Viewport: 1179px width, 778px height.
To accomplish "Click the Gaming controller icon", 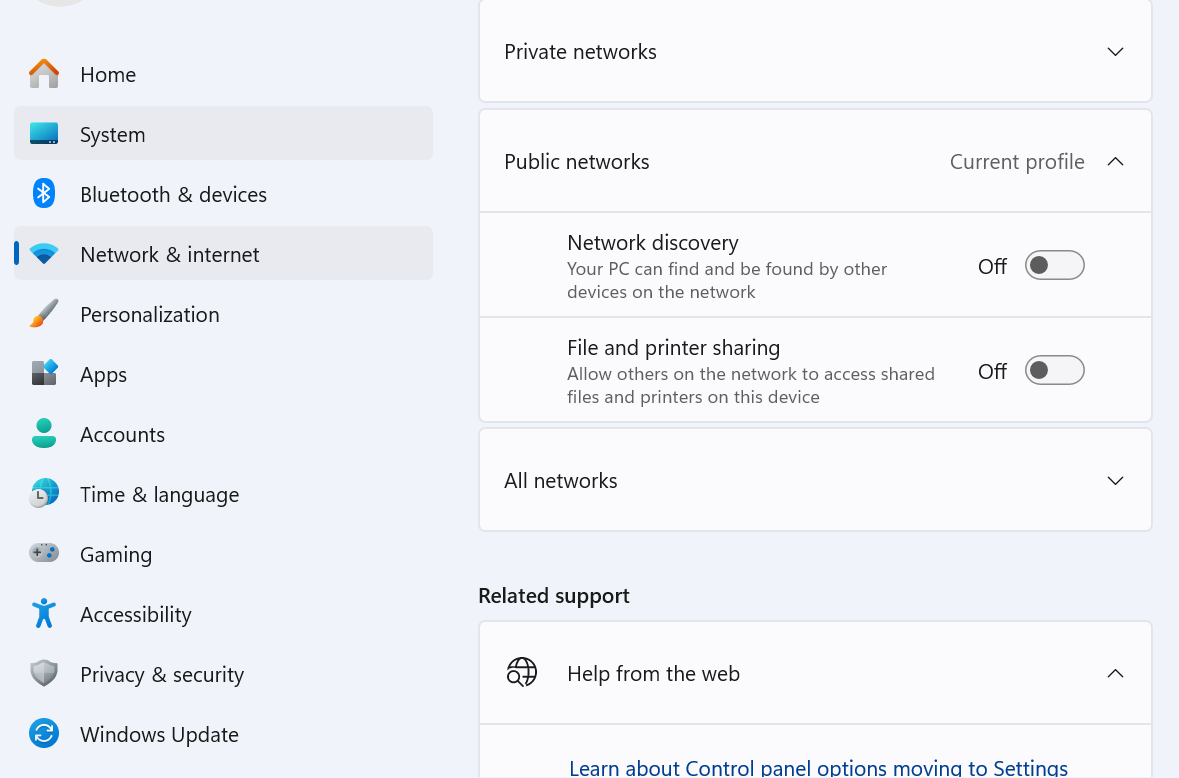I will coord(44,553).
